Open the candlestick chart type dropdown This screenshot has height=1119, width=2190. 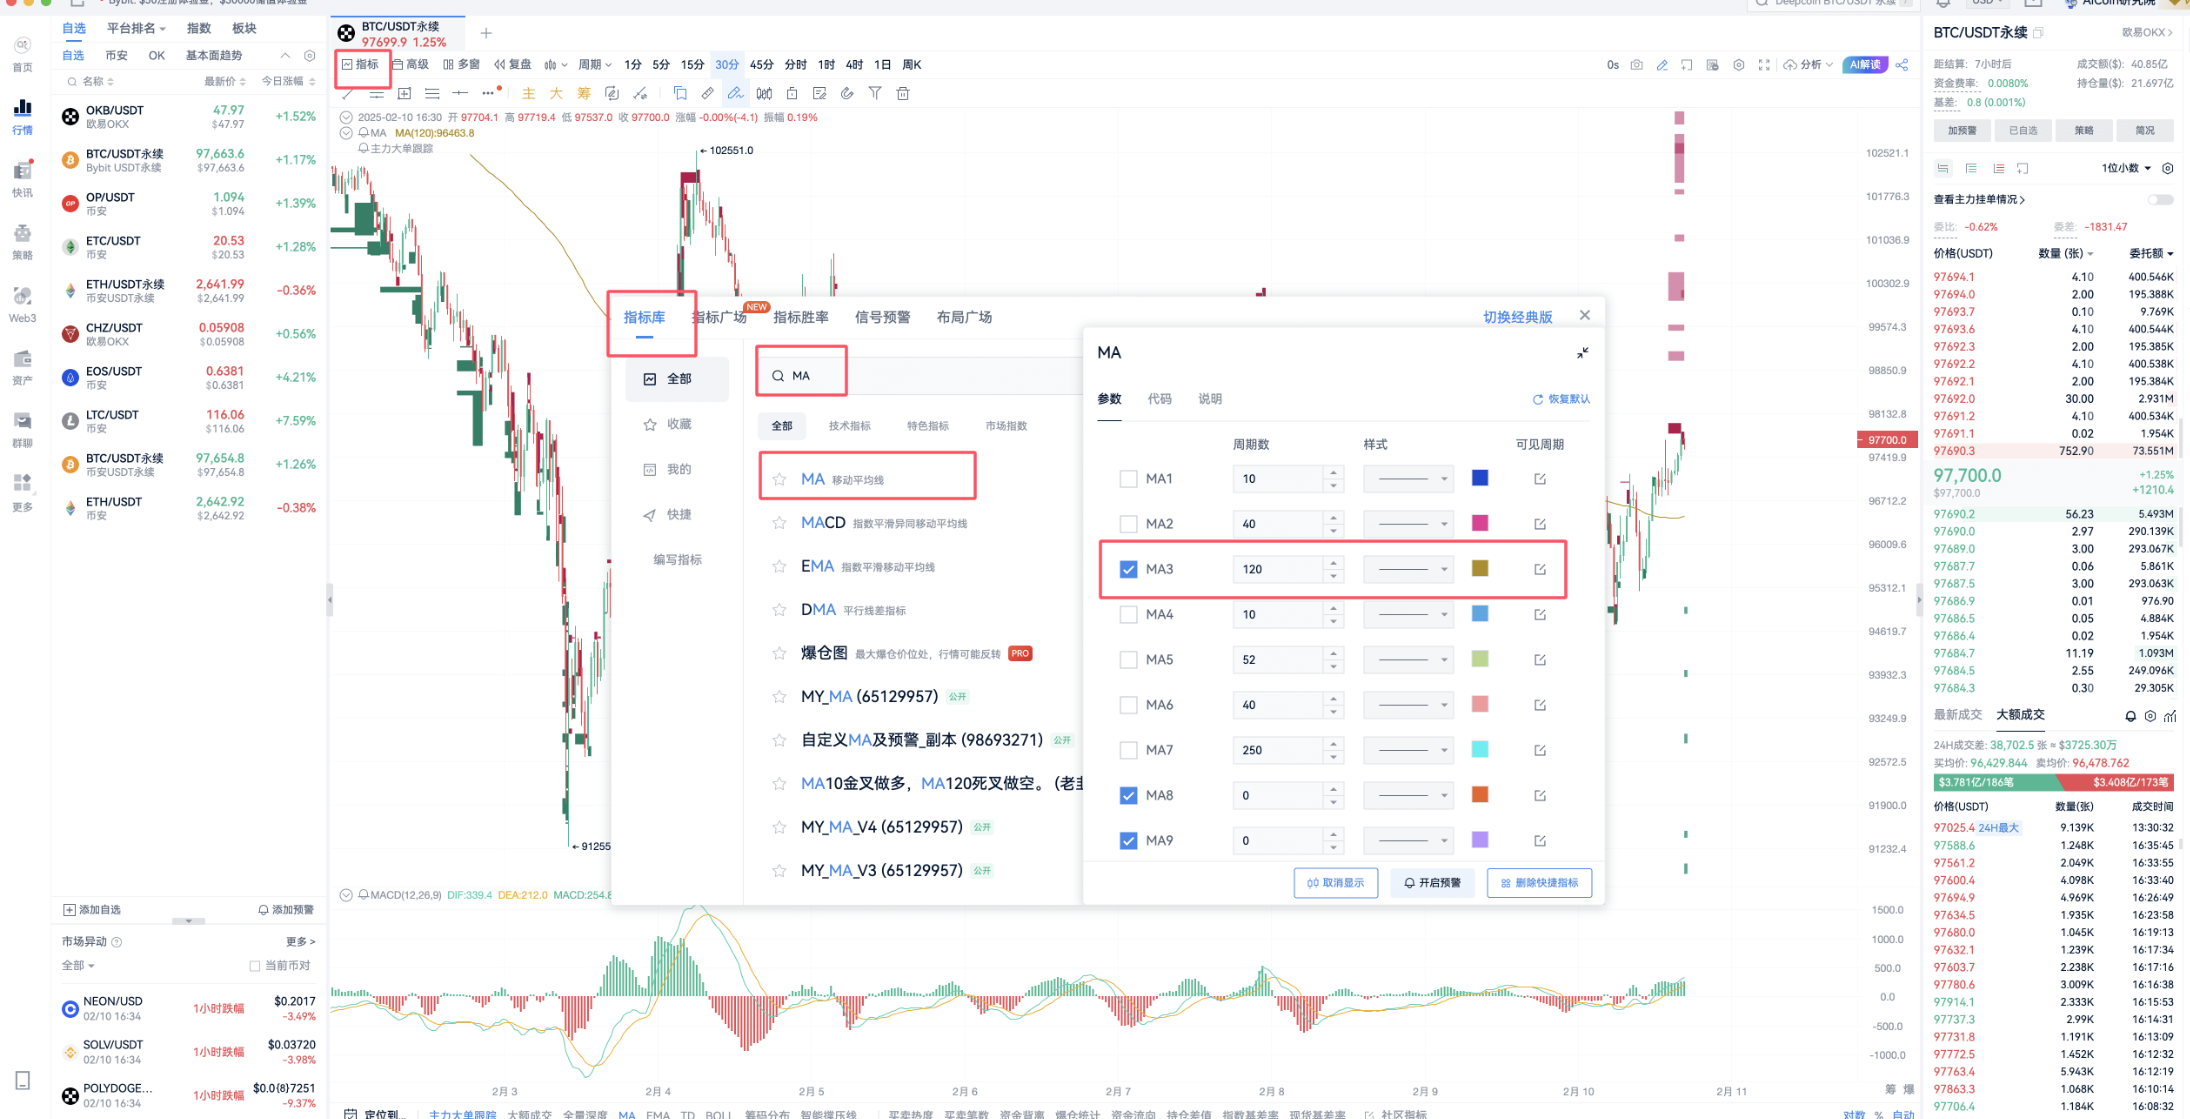pos(555,64)
